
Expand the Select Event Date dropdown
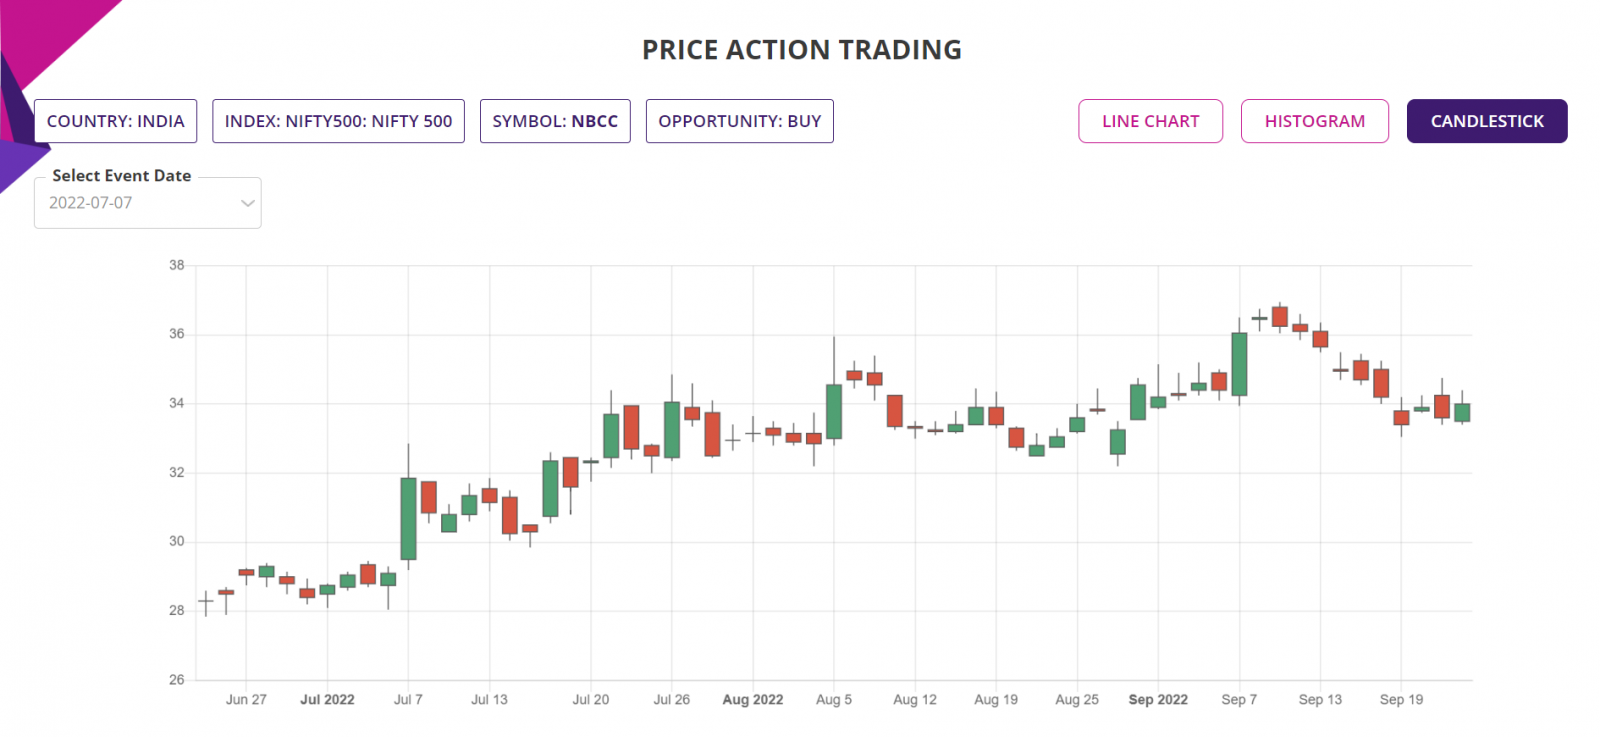click(x=148, y=203)
